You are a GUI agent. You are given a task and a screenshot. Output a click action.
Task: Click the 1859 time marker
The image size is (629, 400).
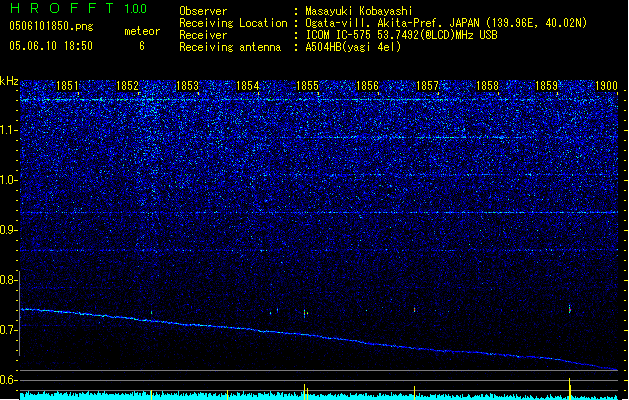546,87
